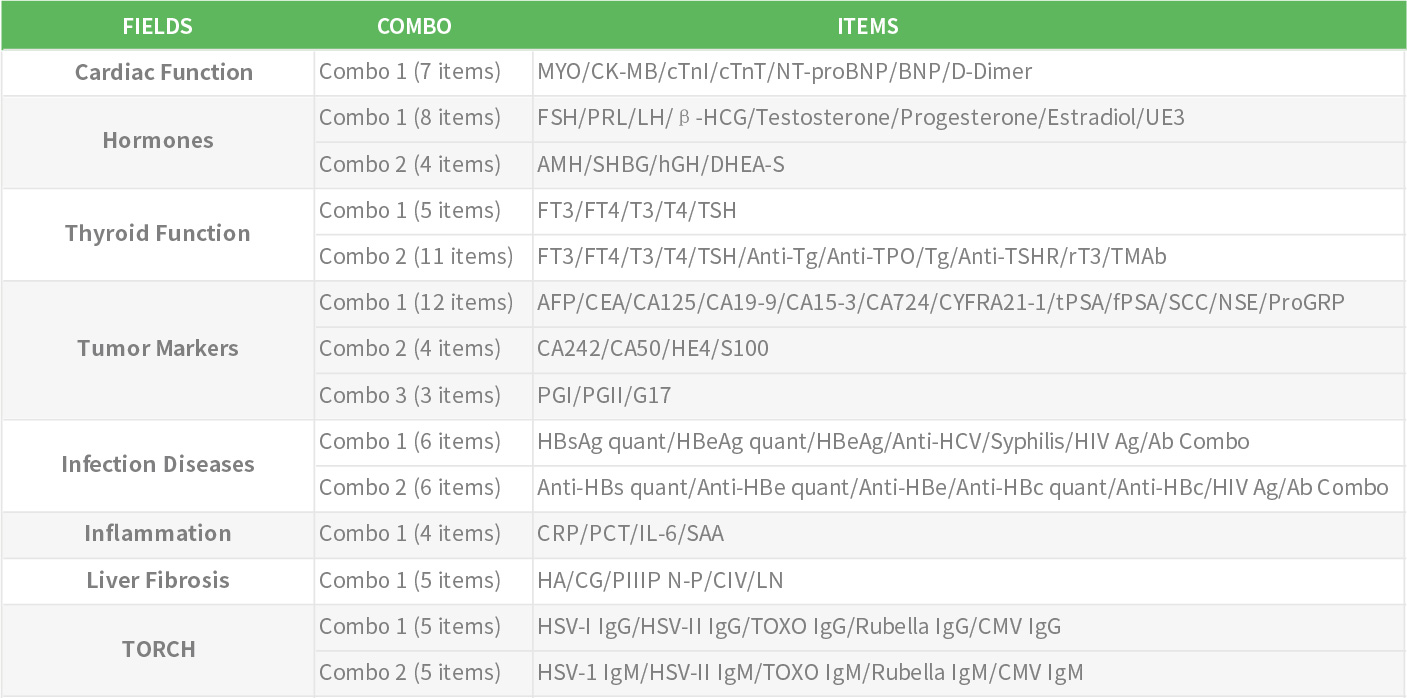Select the Cardiac Function field cell
1407x698 pixels.
click(164, 72)
